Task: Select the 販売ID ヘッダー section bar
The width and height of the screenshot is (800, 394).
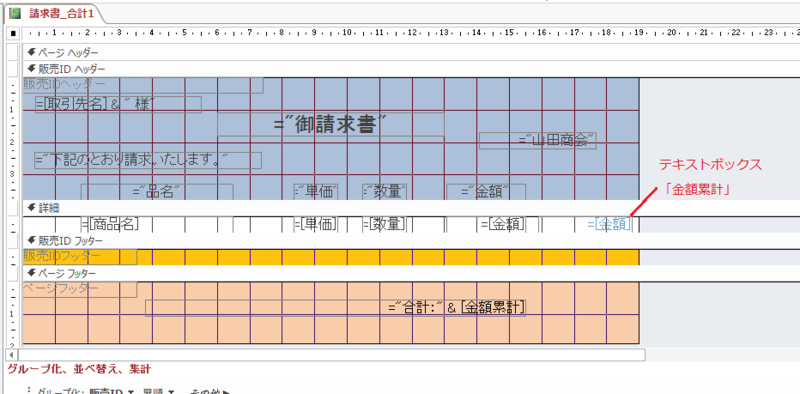Action: click(x=411, y=69)
